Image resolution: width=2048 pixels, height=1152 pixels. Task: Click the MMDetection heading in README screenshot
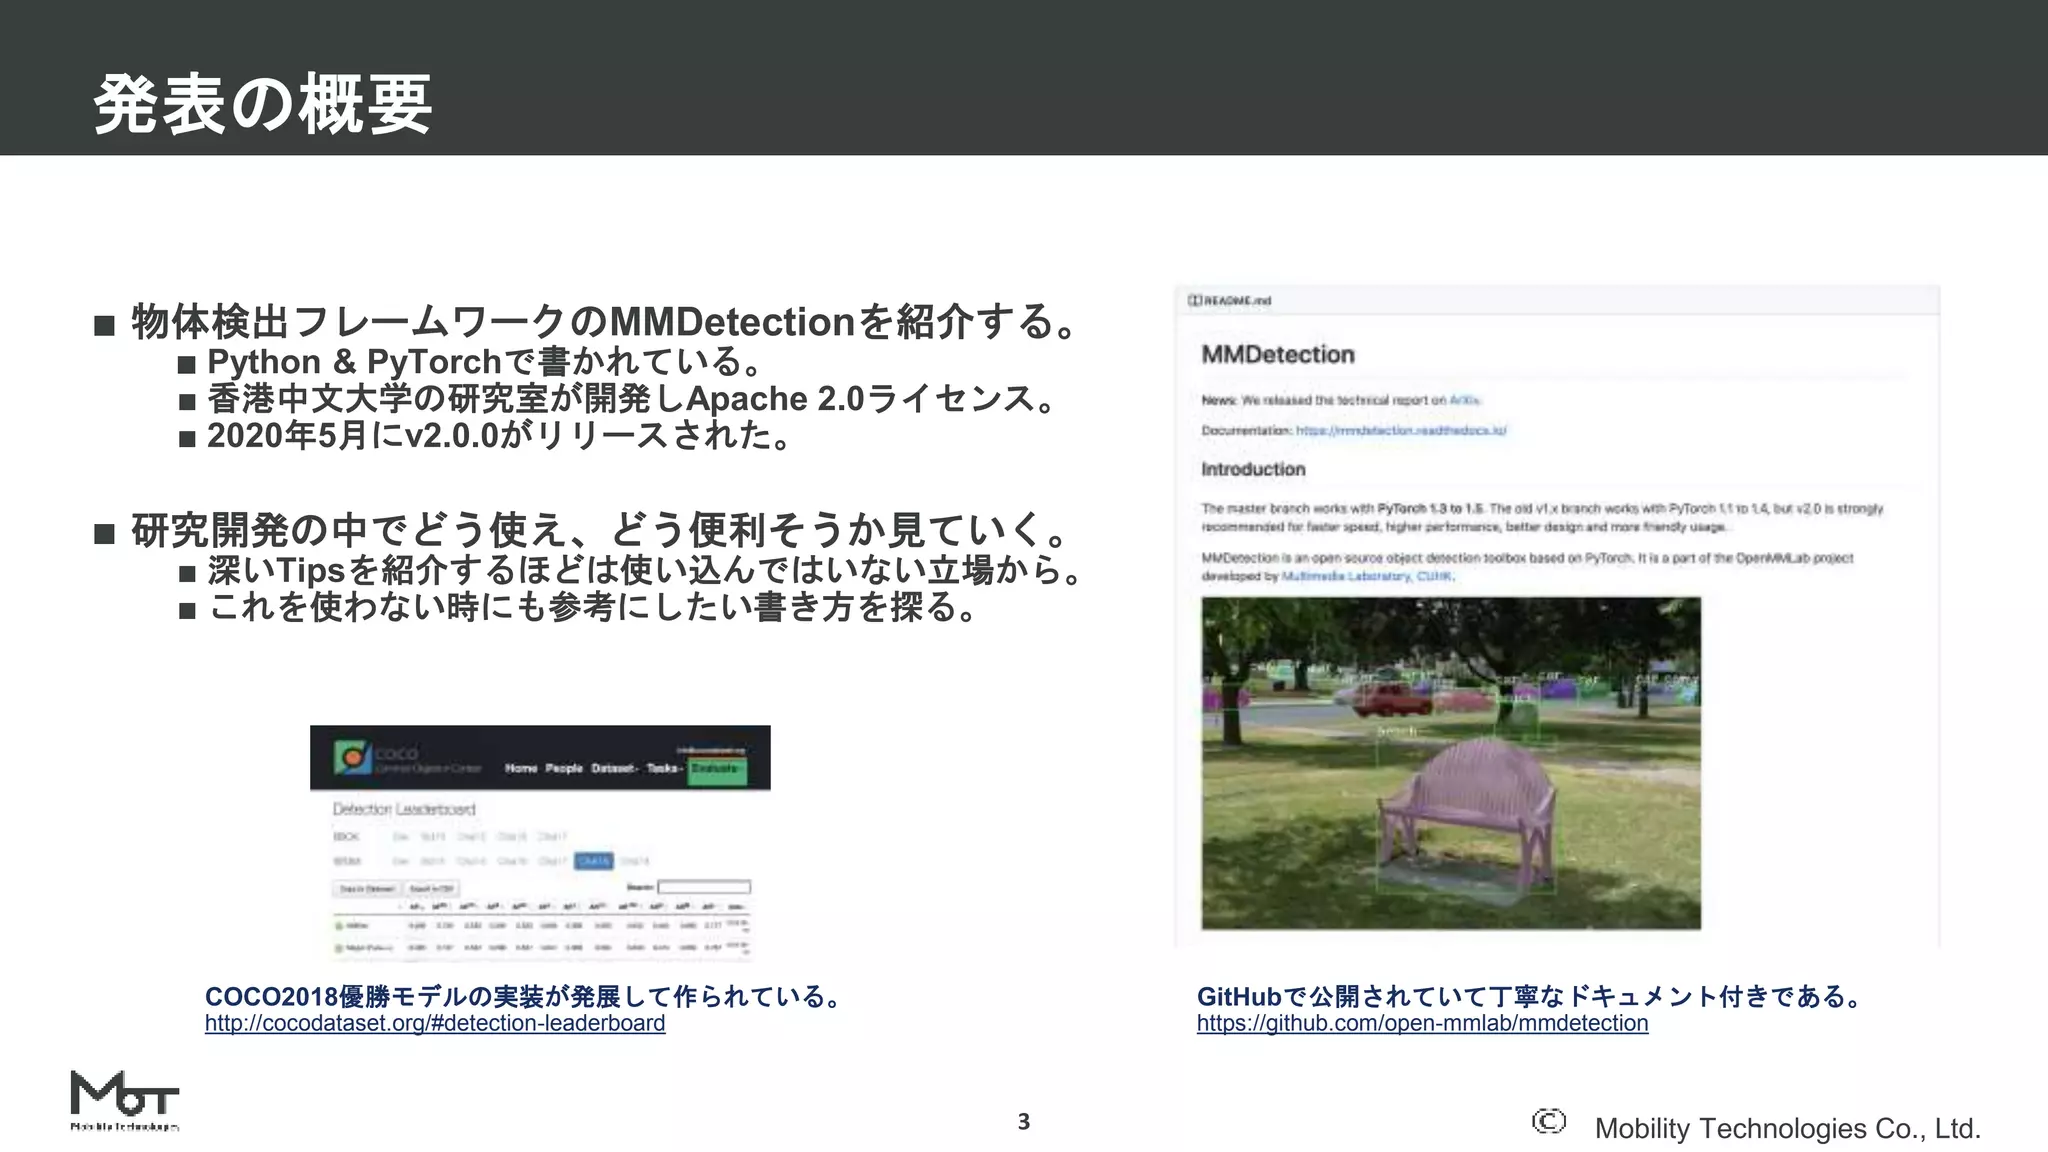(1278, 354)
